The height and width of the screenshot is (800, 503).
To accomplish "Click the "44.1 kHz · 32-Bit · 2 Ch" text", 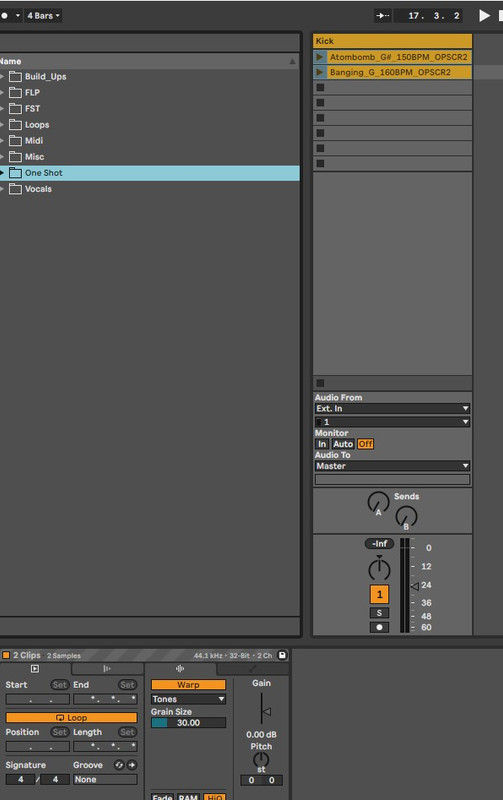I will [x=233, y=656].
